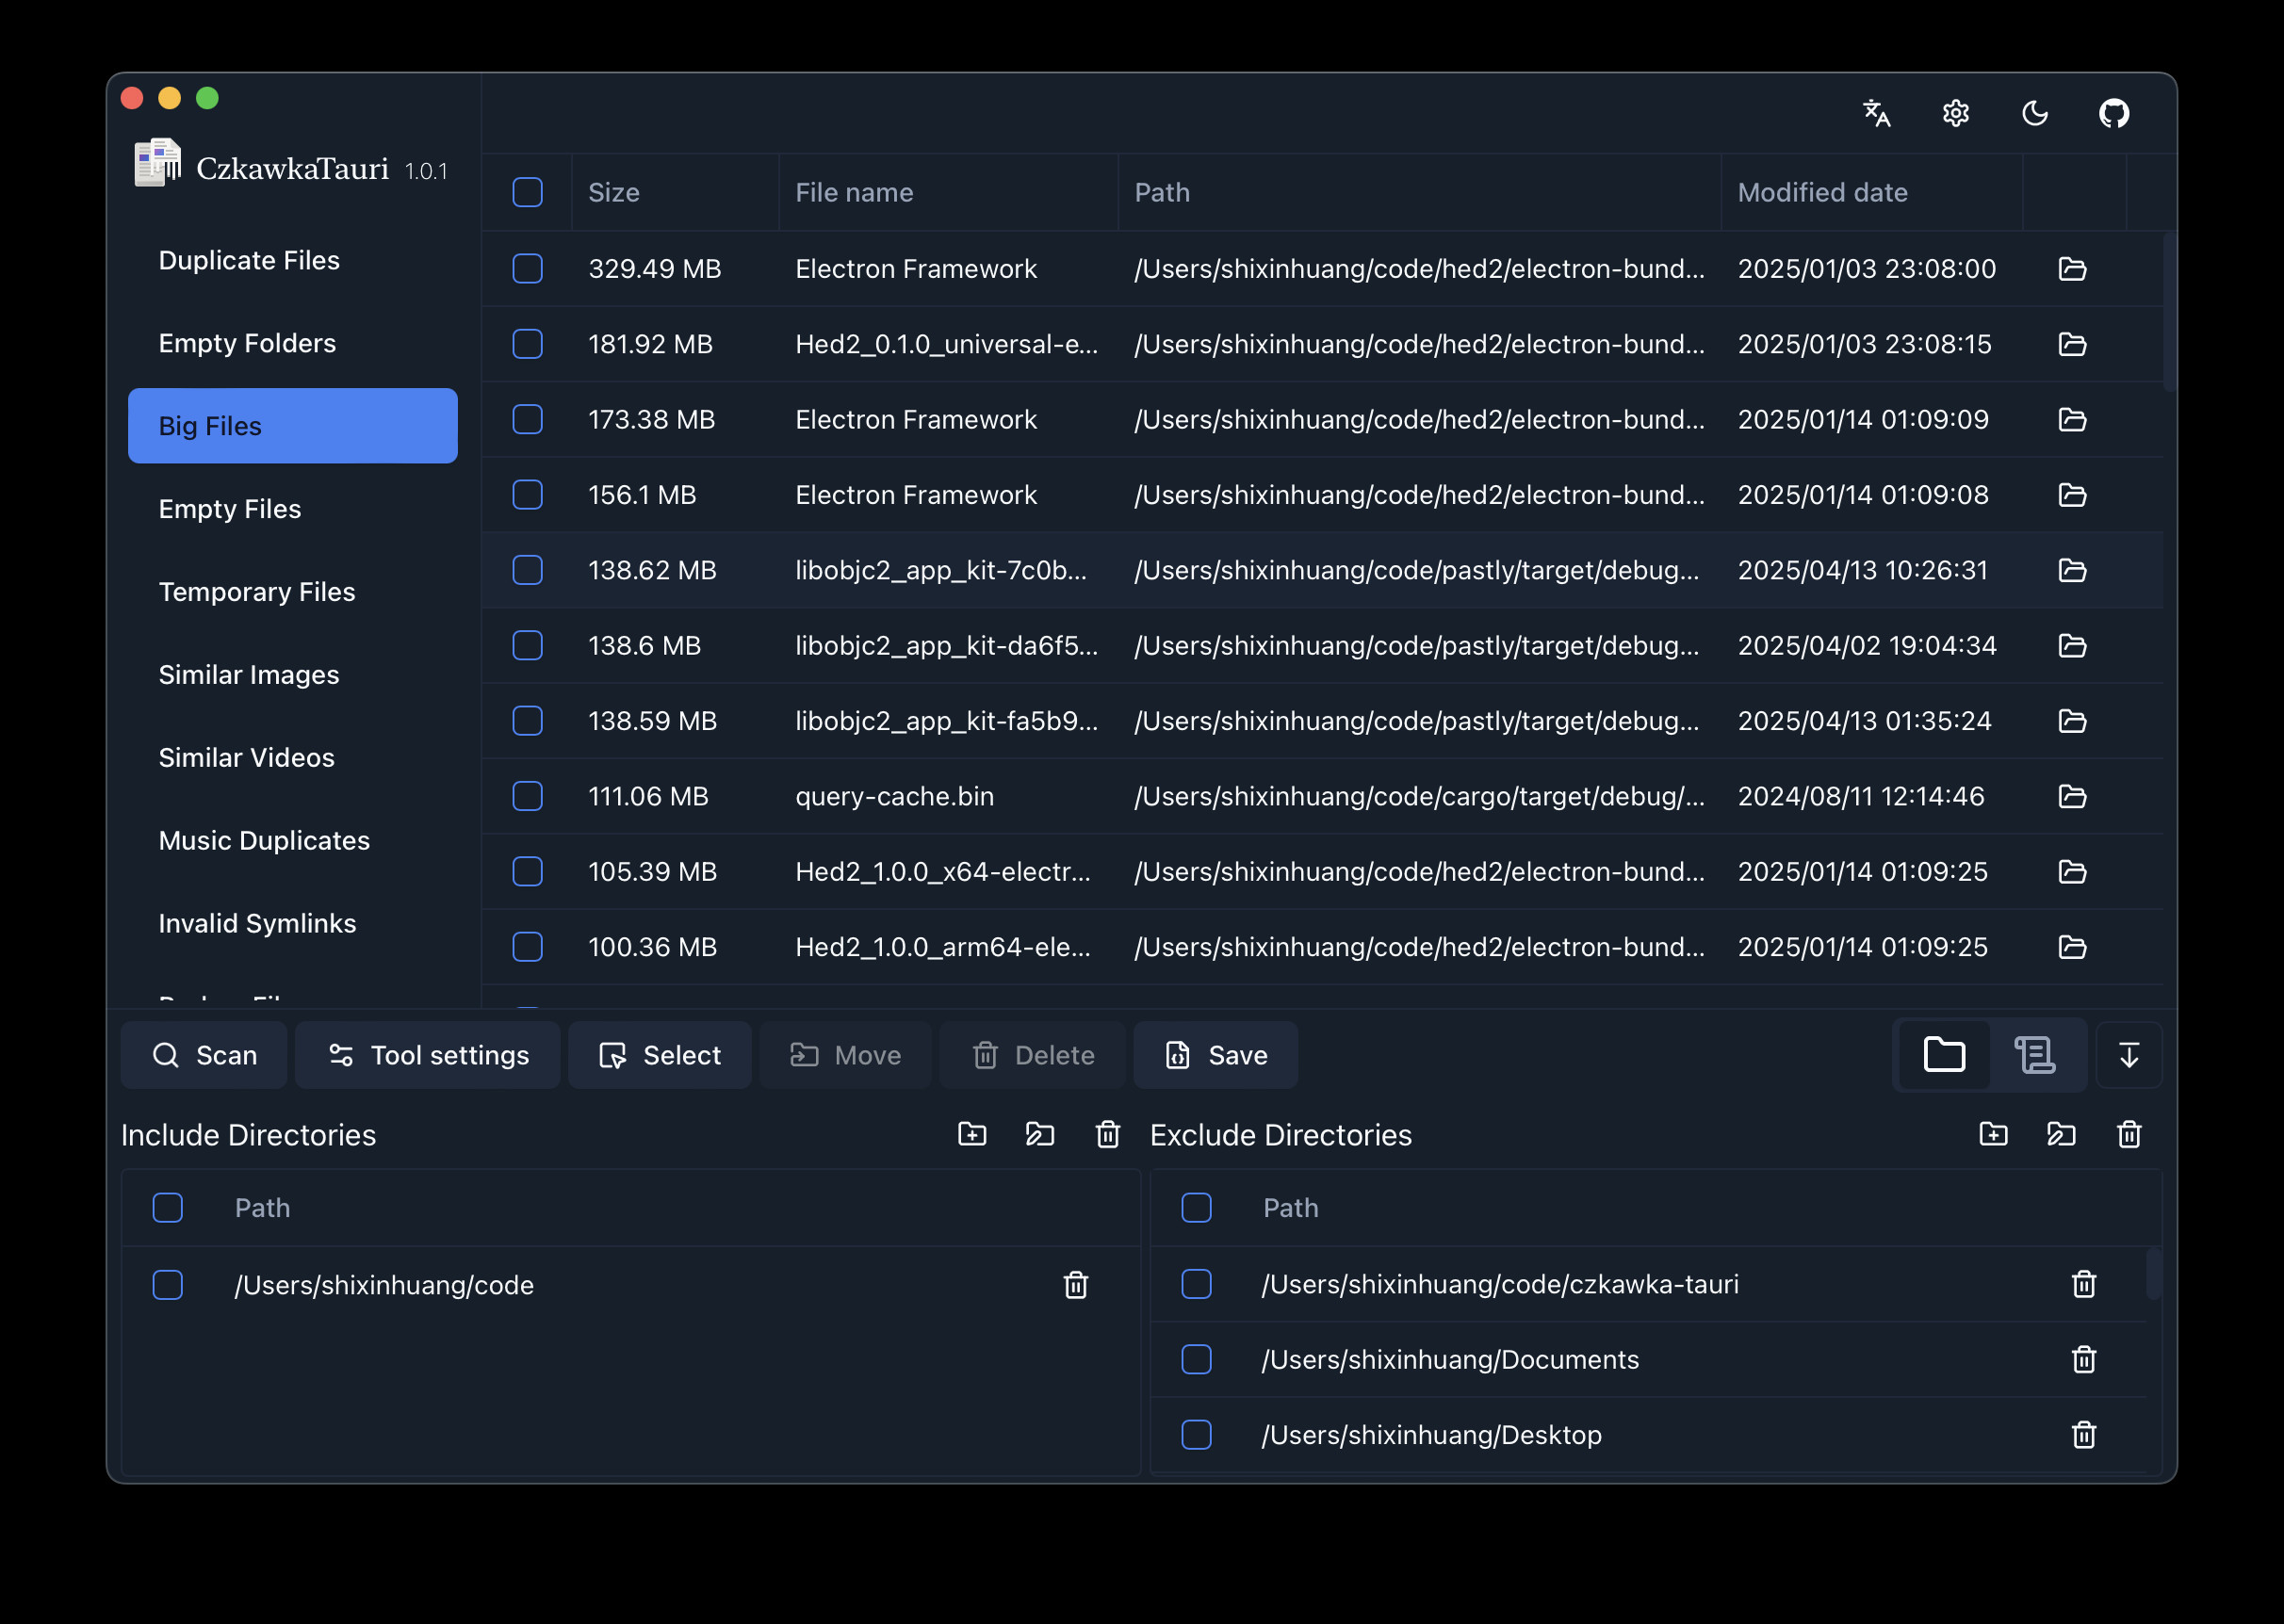Switch to the logs scroll panel icon
The width and height of the screenshot is (2284, 1624).
coord(2034,1055)
